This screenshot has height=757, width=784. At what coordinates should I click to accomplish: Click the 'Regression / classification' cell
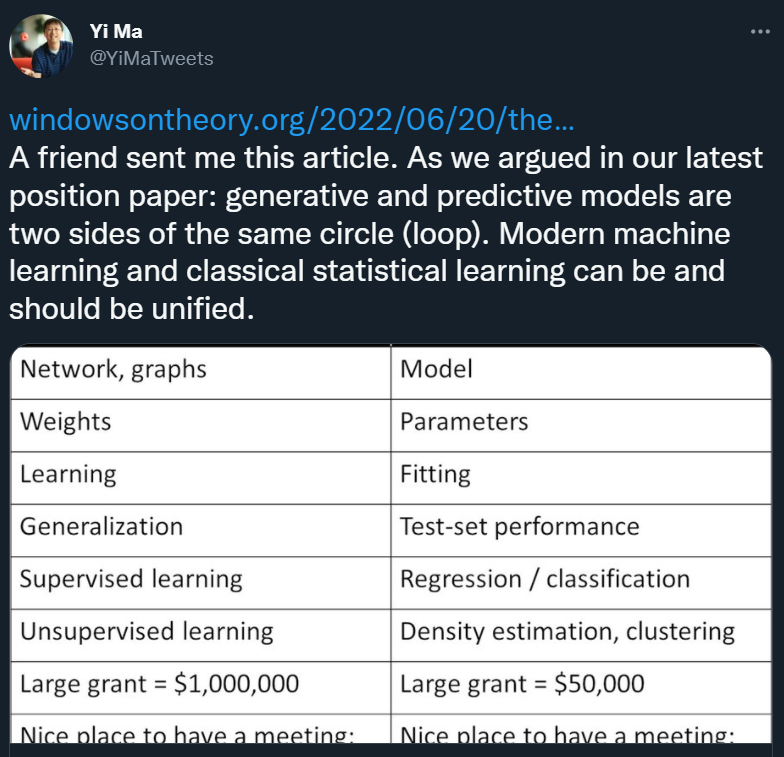tap(581, 582)
